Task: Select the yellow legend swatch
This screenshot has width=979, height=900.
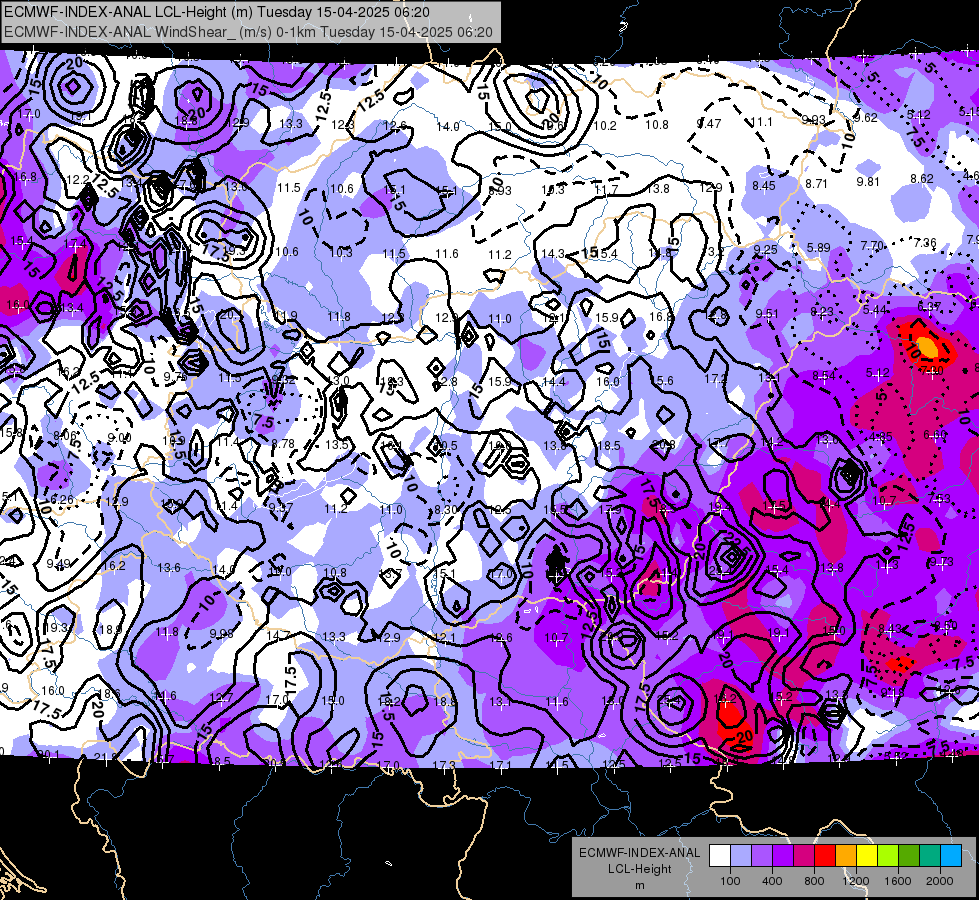Action: [867, 856]
